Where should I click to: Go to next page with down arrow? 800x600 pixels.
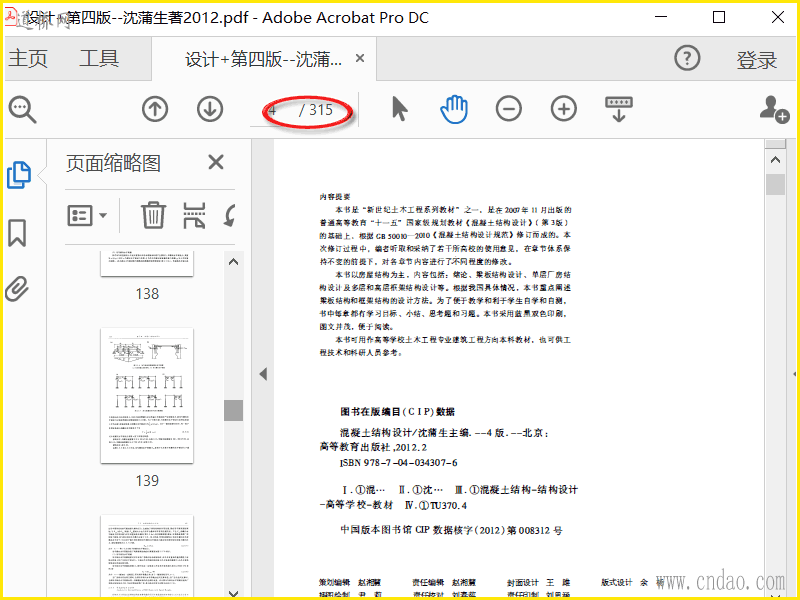pos(210,109)
